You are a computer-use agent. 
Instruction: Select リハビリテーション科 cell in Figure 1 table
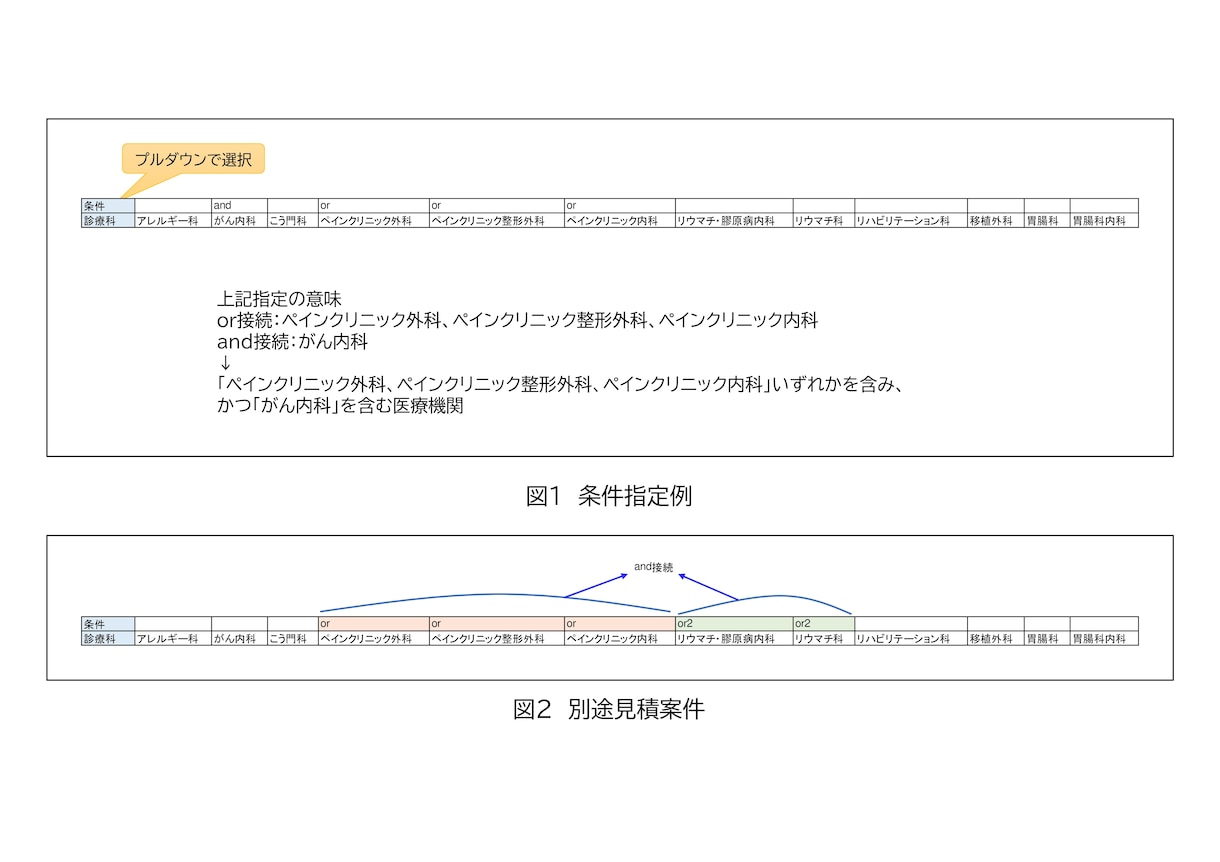point(910,220)
